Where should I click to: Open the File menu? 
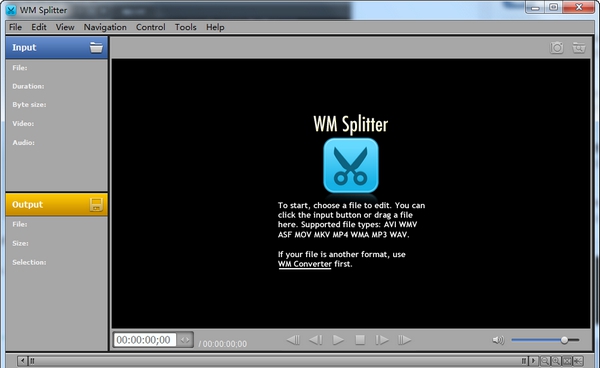[15, 27]
